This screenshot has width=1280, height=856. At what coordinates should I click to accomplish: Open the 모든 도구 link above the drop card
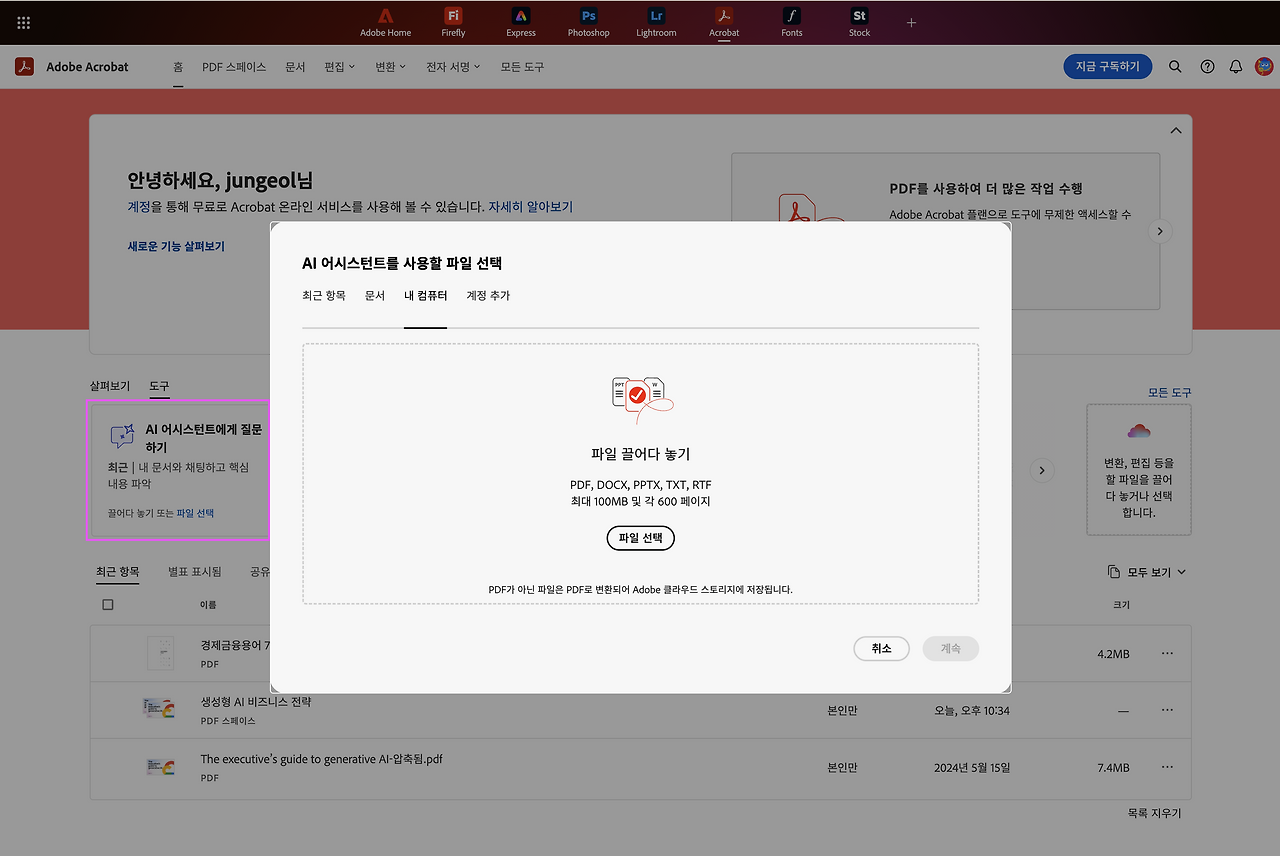click(x=1170, y=393)
